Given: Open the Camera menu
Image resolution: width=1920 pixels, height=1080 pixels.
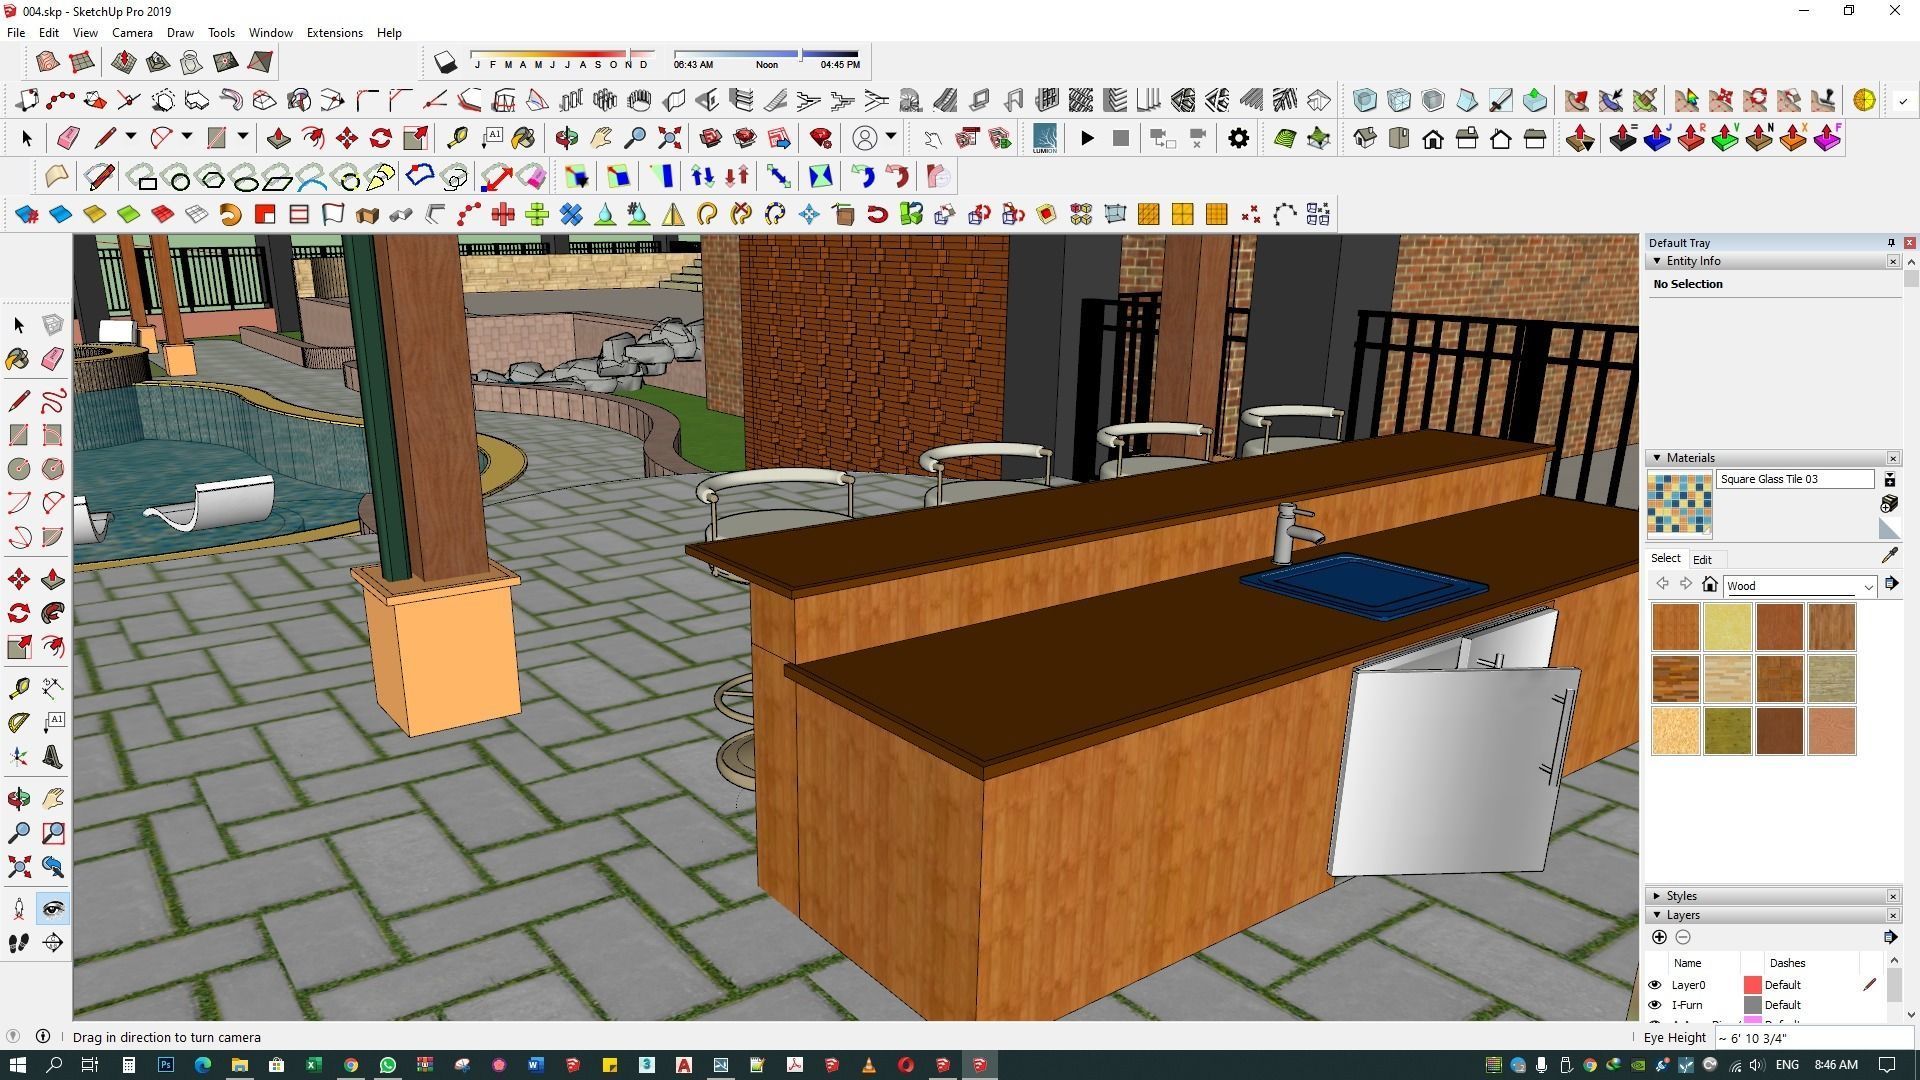Looking at the screenshot, I should tap(132, 33).
